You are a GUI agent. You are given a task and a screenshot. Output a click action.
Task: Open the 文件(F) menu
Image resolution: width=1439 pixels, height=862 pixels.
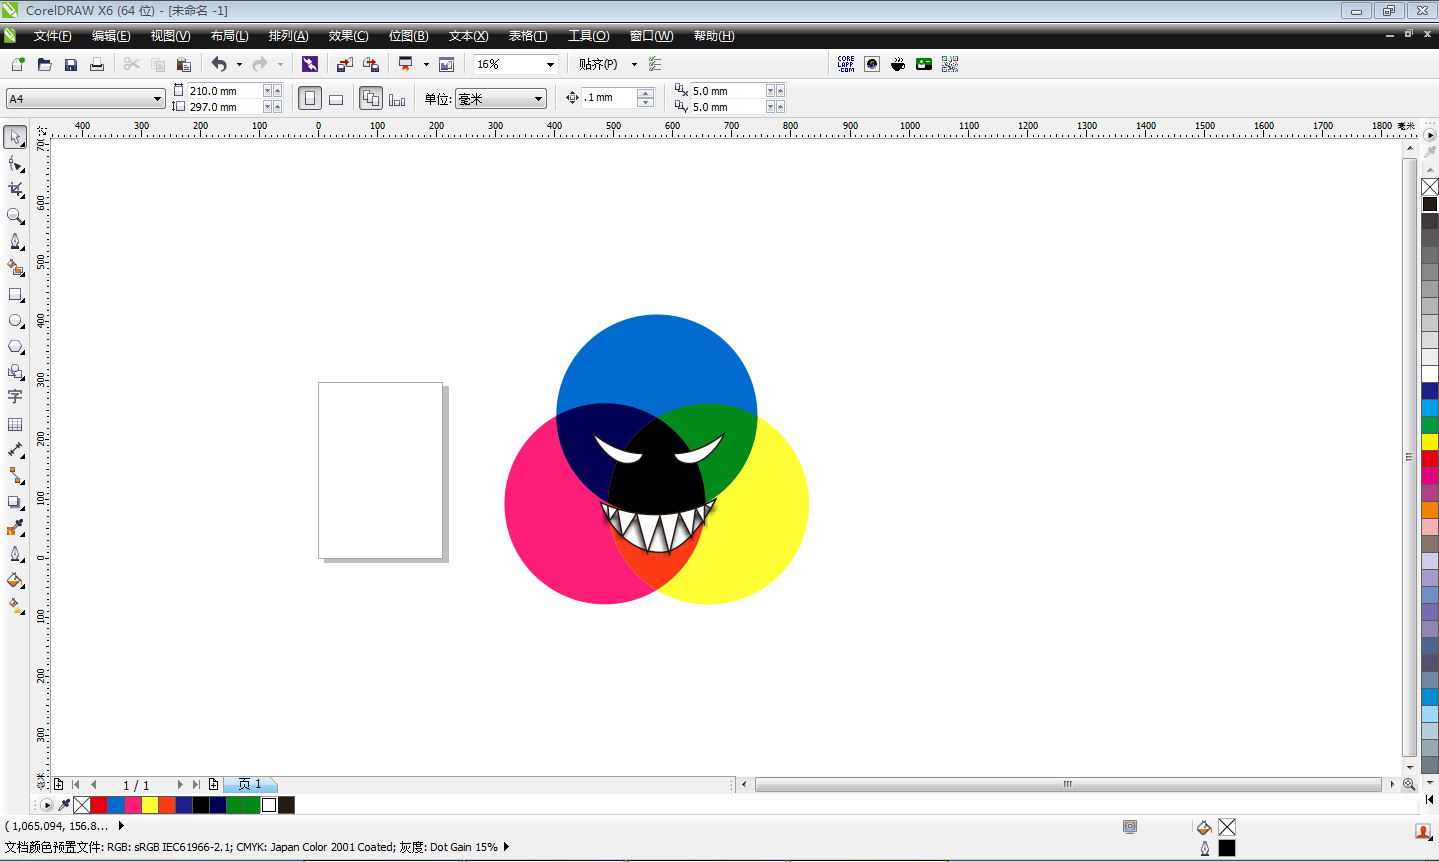pos(52,36)
